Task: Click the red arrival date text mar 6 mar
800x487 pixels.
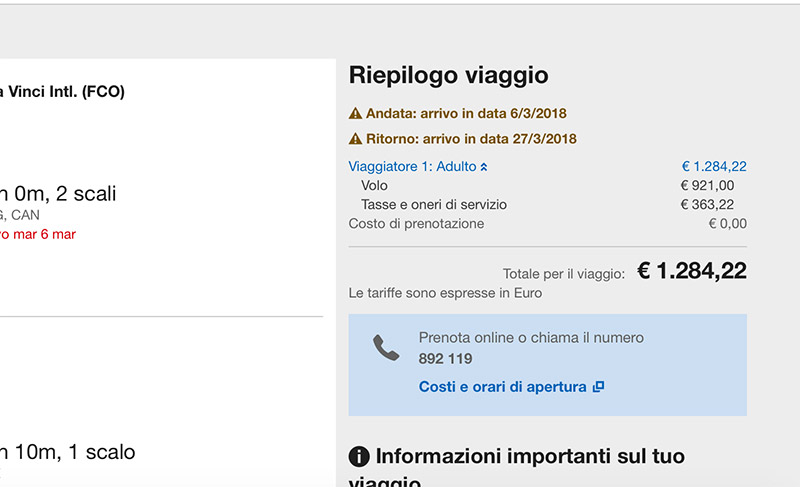Action: (x=38, y=235)
